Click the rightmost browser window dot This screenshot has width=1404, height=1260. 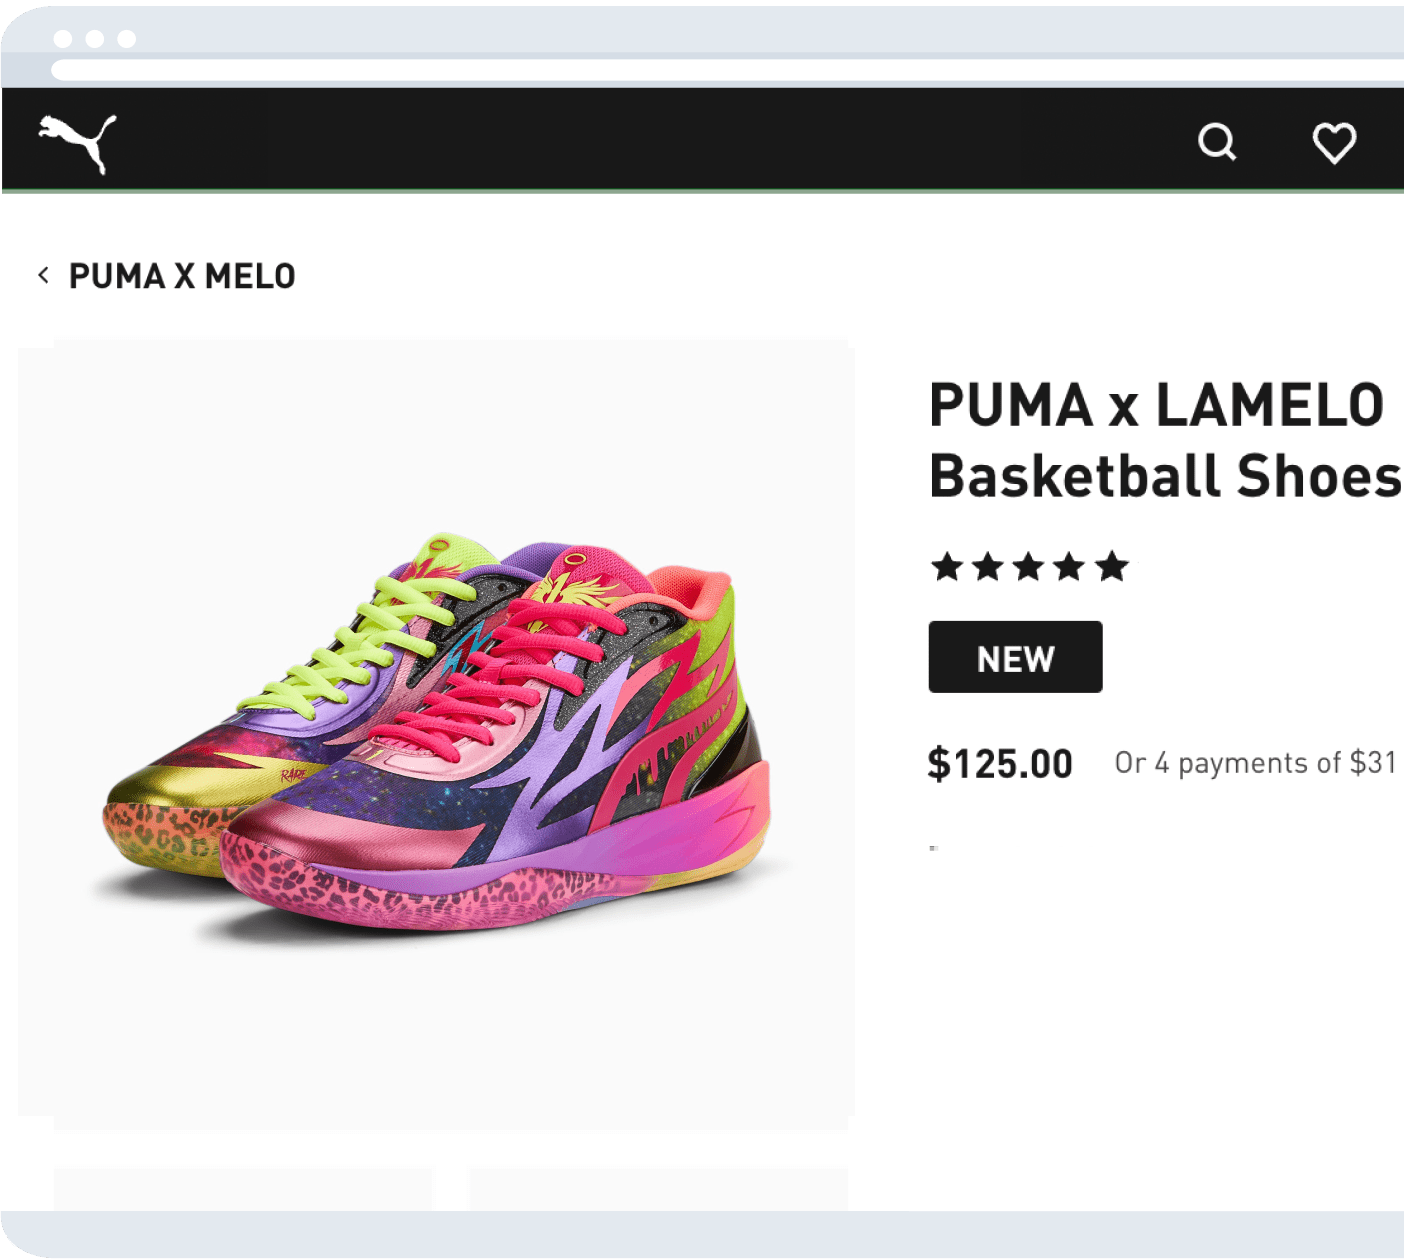(127, 39)
